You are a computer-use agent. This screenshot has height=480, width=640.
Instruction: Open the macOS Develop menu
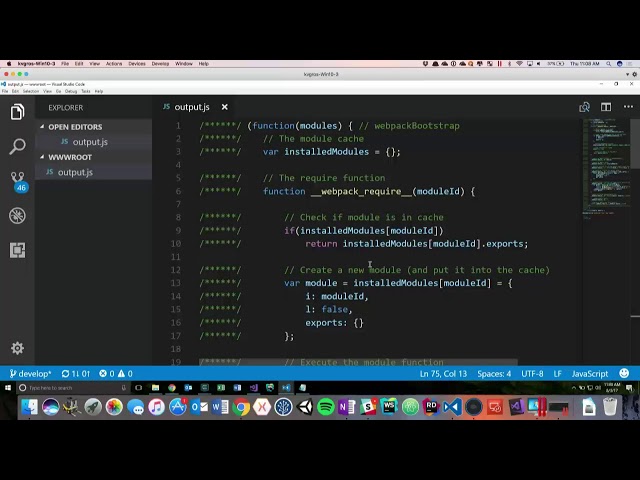pyautogui.click(x=160, y=64)
